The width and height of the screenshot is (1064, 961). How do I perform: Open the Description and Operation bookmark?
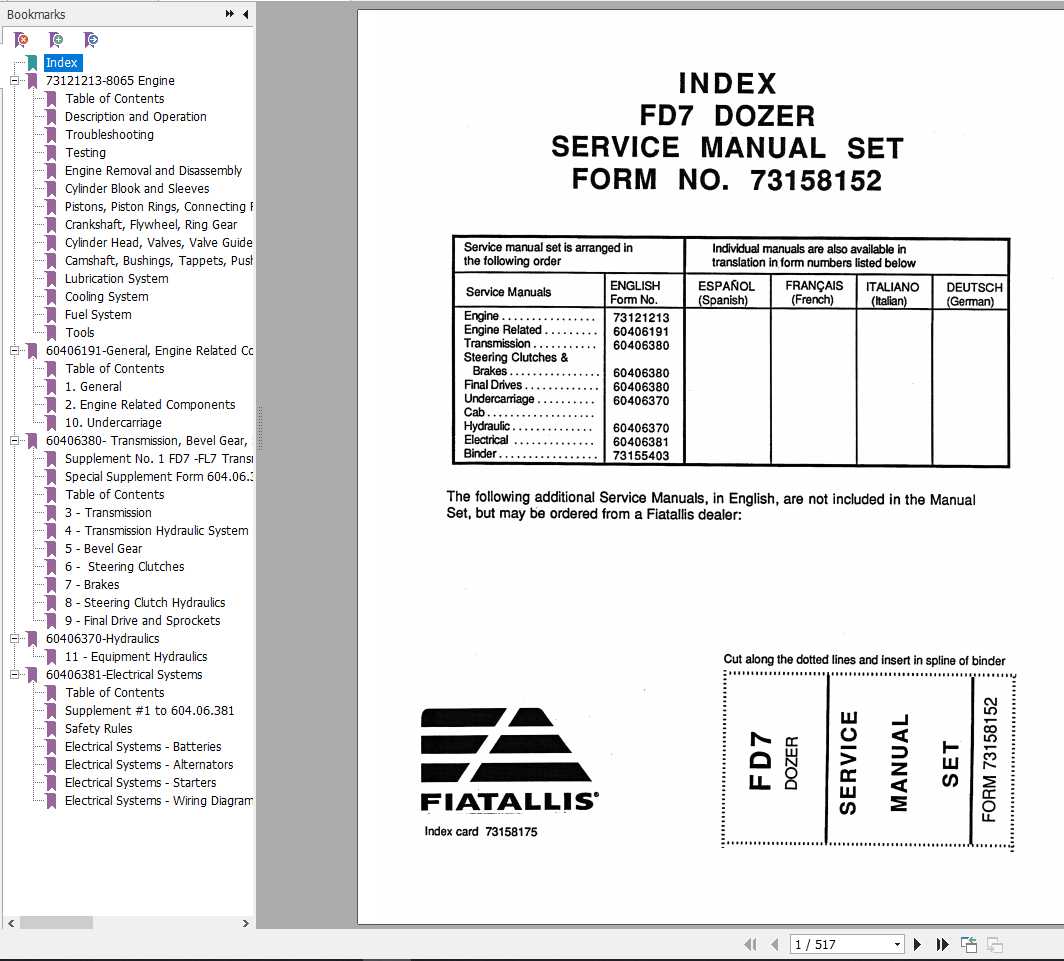click(x=136, y=117)
